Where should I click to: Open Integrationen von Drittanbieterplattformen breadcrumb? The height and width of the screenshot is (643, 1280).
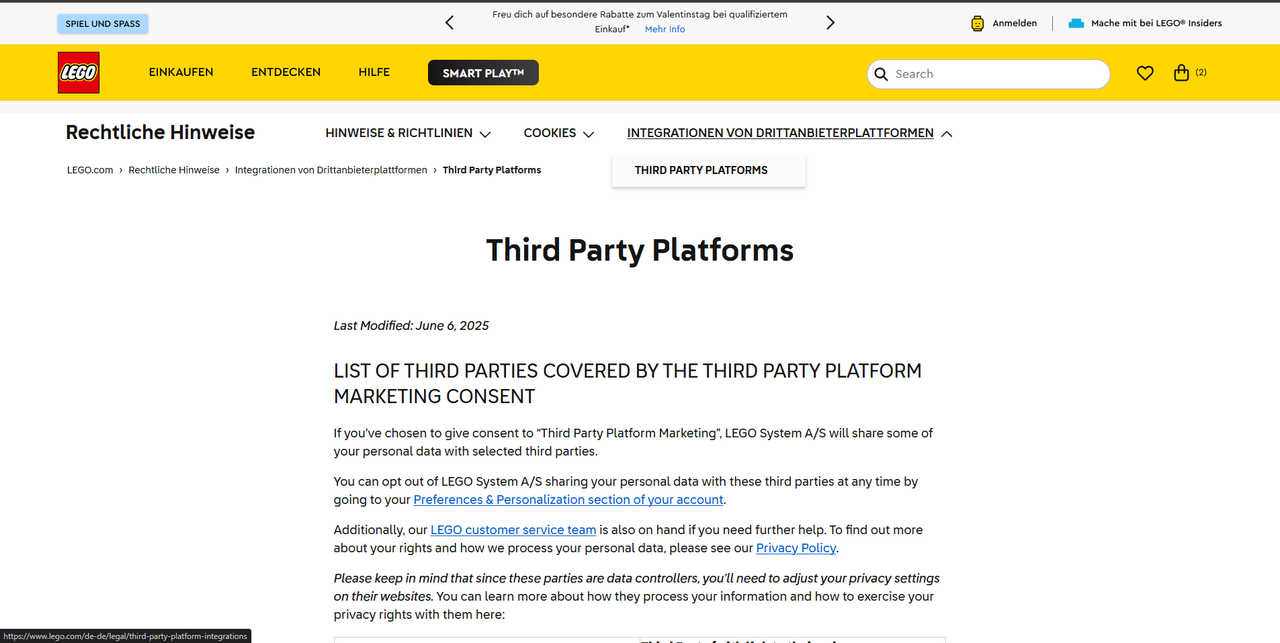331,170
